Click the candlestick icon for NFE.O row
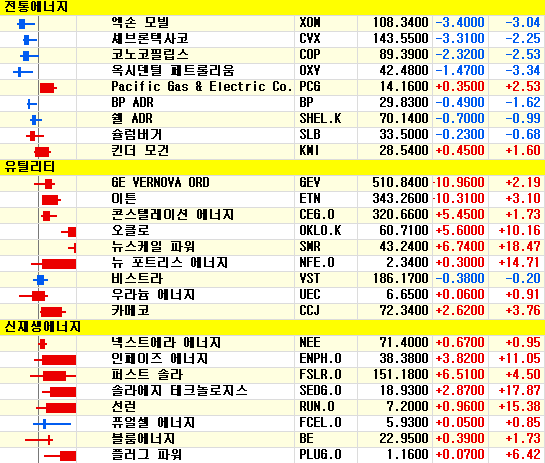The width and height of the screenshot is (545, 463). [54, 264]
